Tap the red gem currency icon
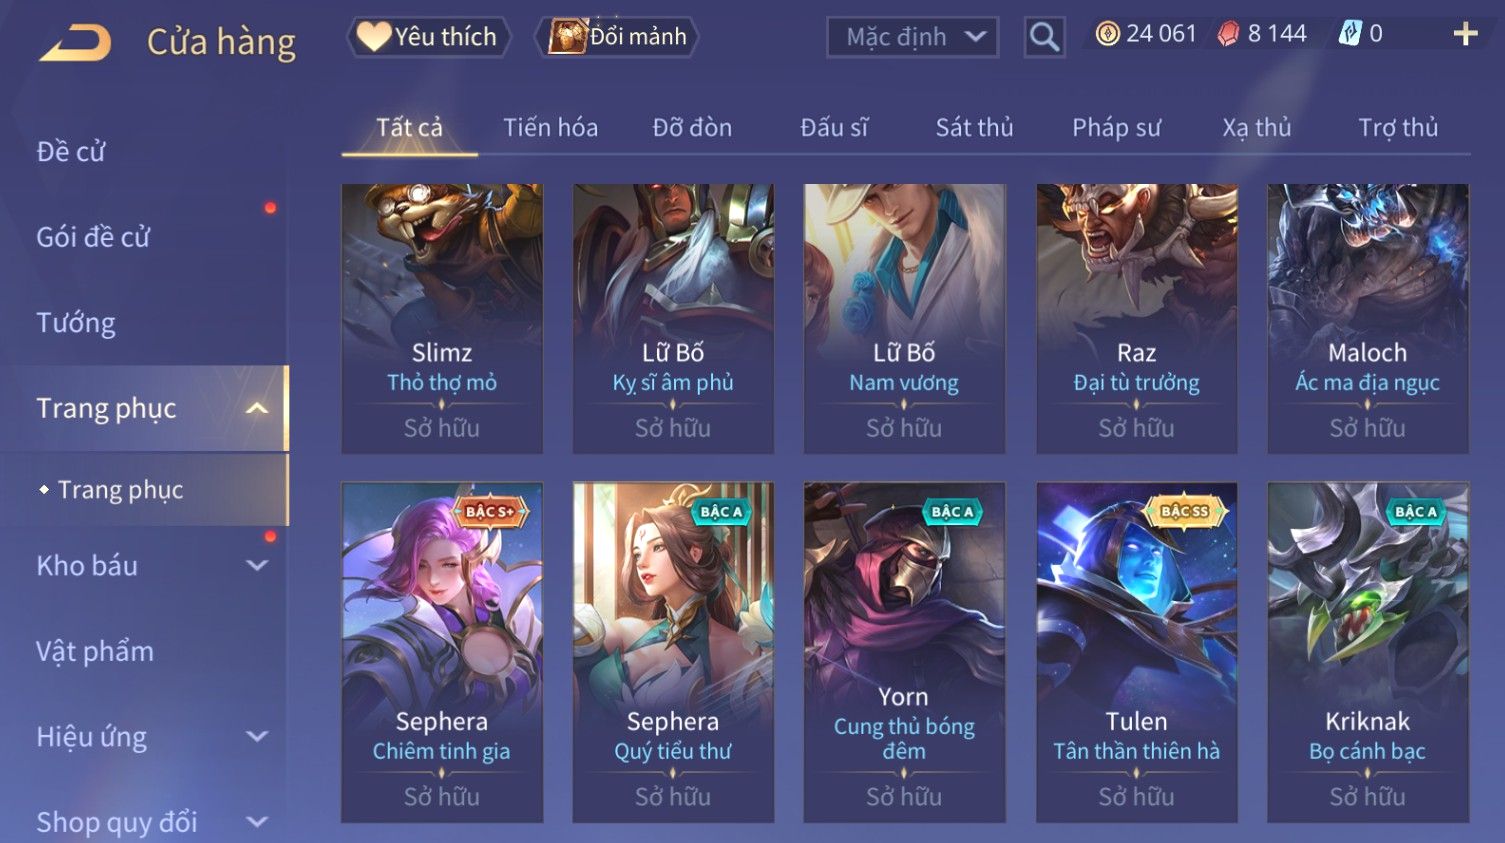 pos(1228,34)
